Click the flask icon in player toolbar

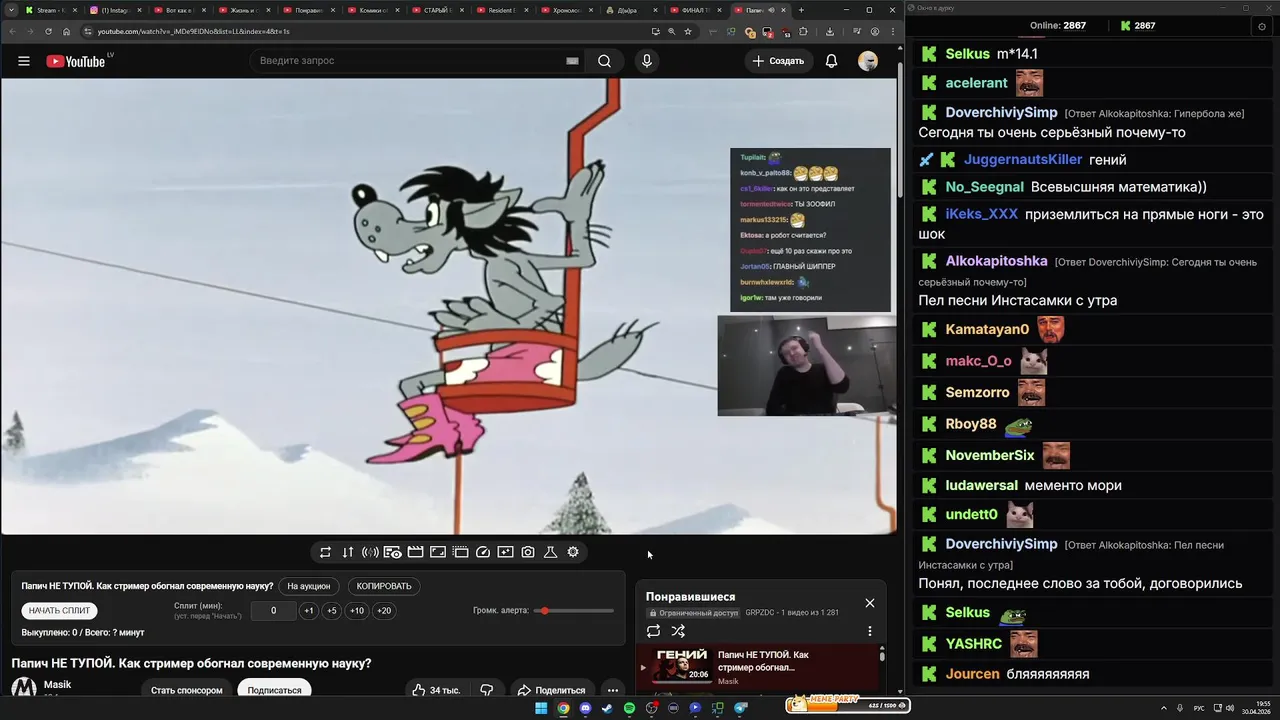(550, 552)
